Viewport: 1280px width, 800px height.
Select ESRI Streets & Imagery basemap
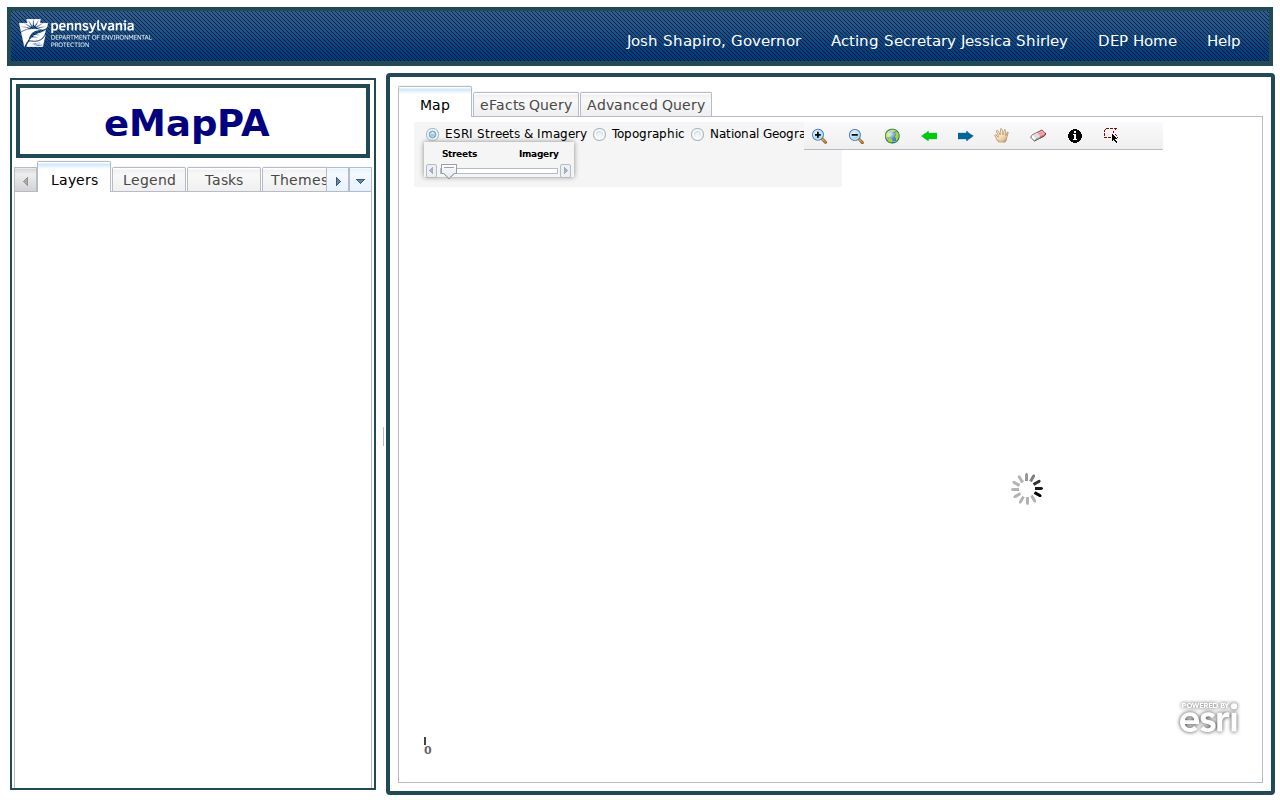[x=432, y=134]
